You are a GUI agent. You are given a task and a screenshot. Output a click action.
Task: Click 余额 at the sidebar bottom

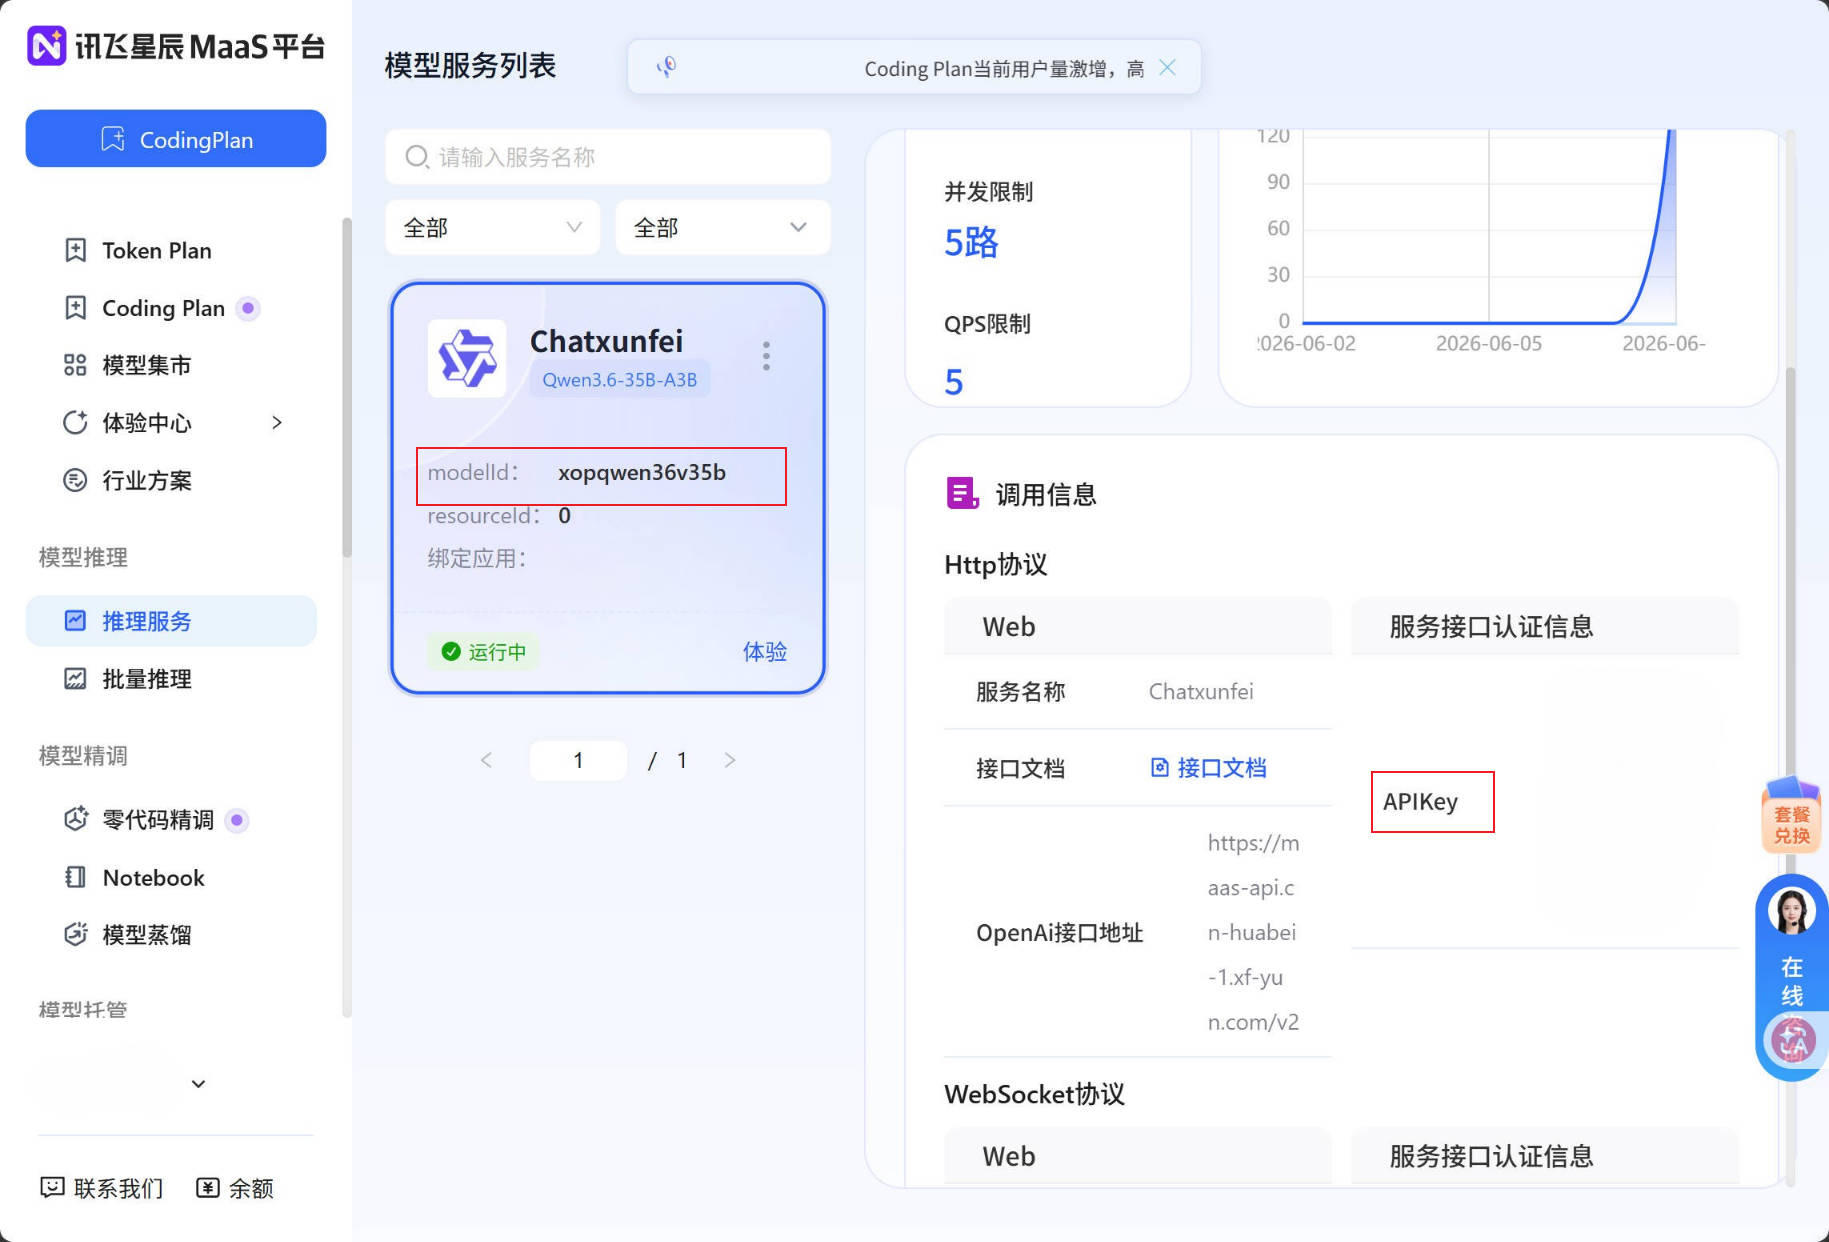[x=234, y=1188]
